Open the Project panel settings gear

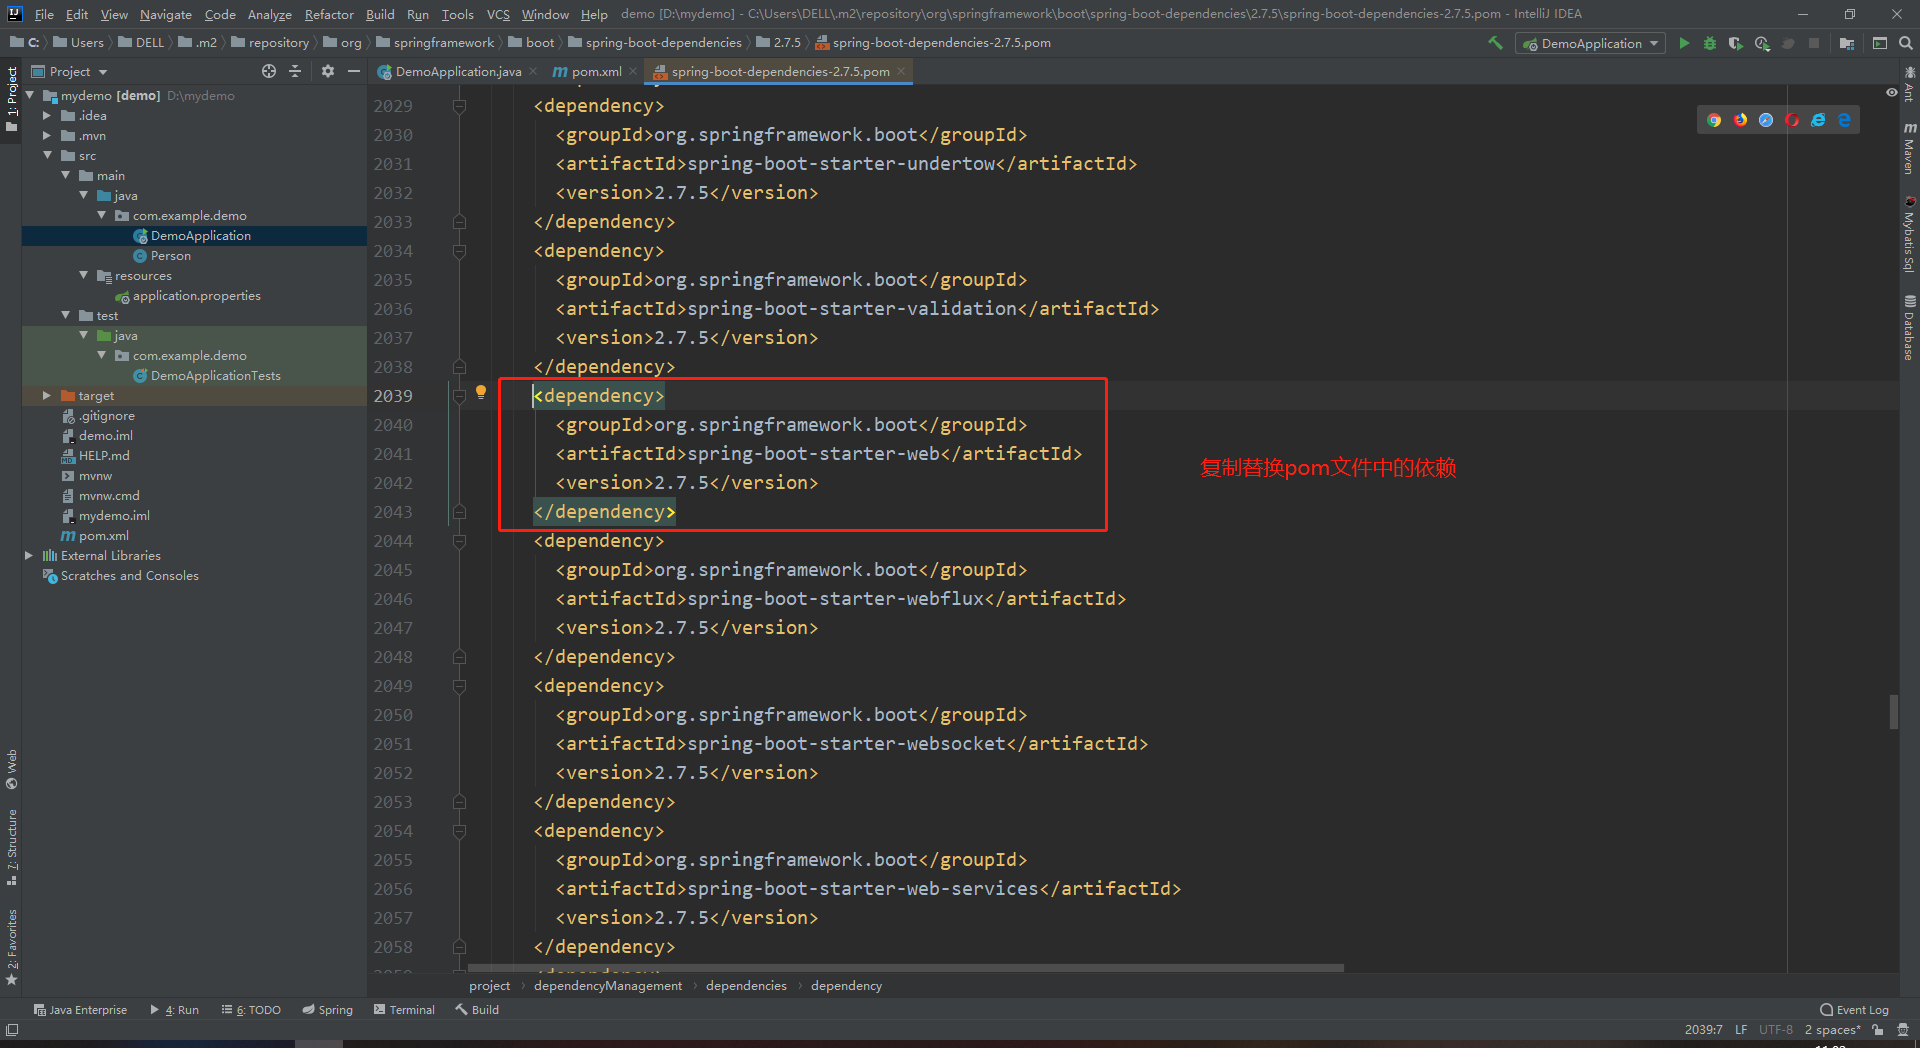tap(327, 71)
